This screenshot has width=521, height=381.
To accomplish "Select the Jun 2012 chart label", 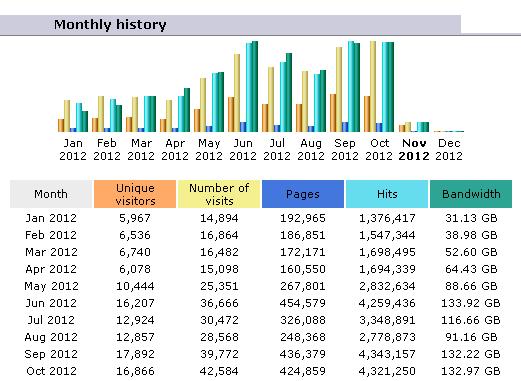I will tap(243, 149).
